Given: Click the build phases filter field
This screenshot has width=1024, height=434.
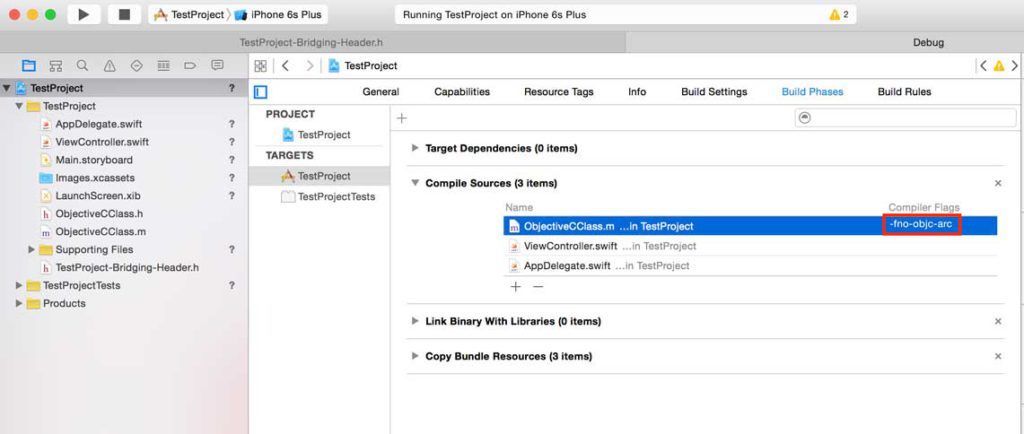Looking at the screenshot, I should pos(905,117).
